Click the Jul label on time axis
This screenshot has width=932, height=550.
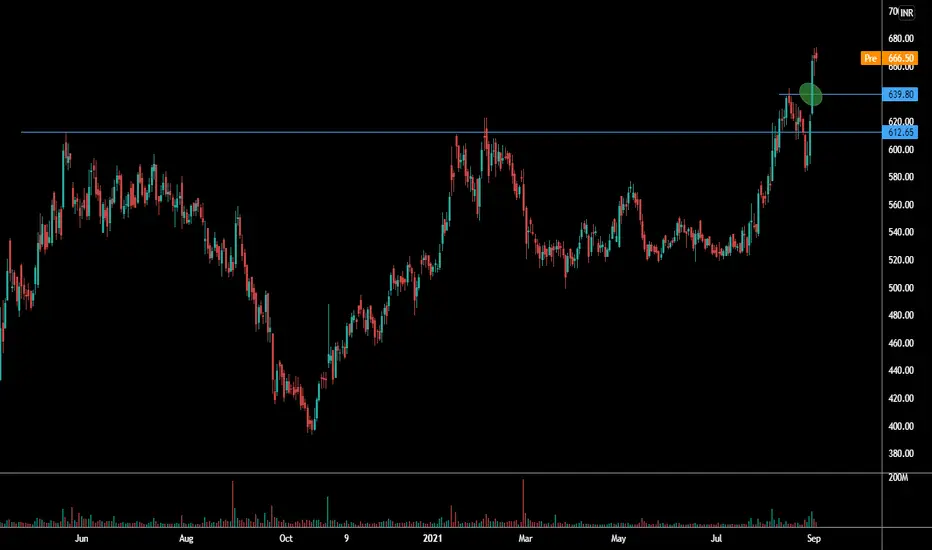(x=716, y=539)
